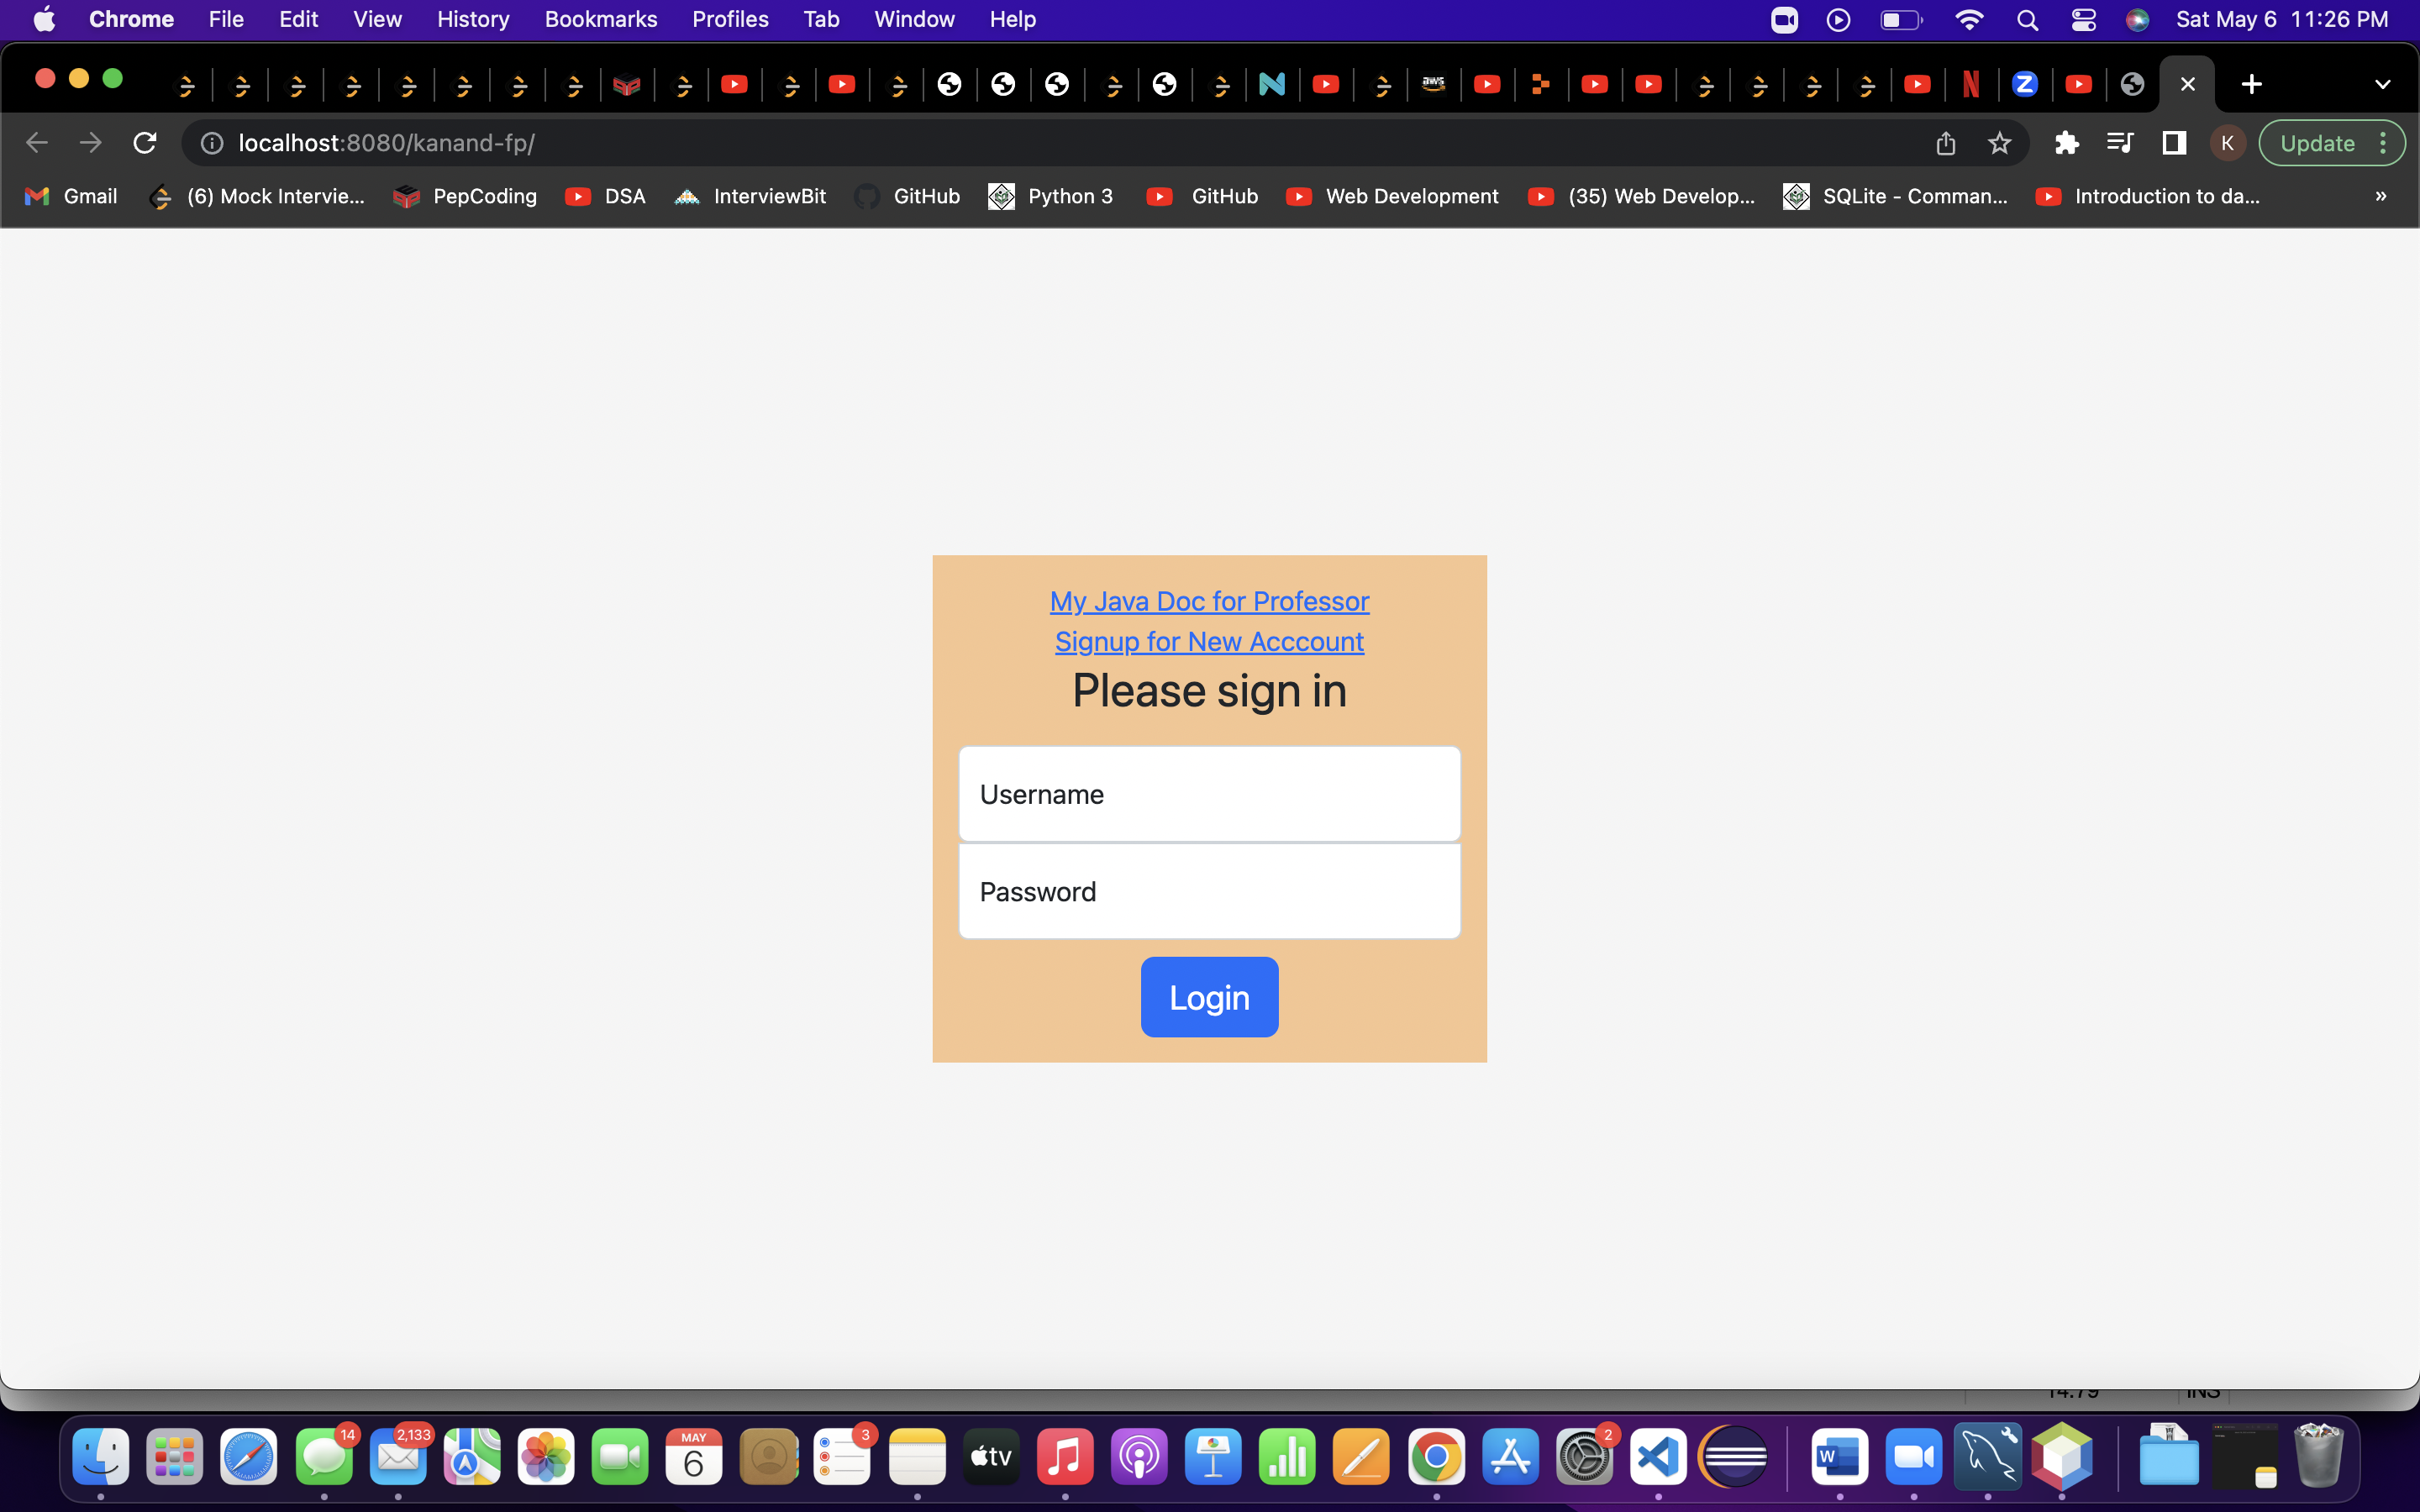
Task: Show hidden bookmarks overflow chevron
Action: pos(2380,197)
